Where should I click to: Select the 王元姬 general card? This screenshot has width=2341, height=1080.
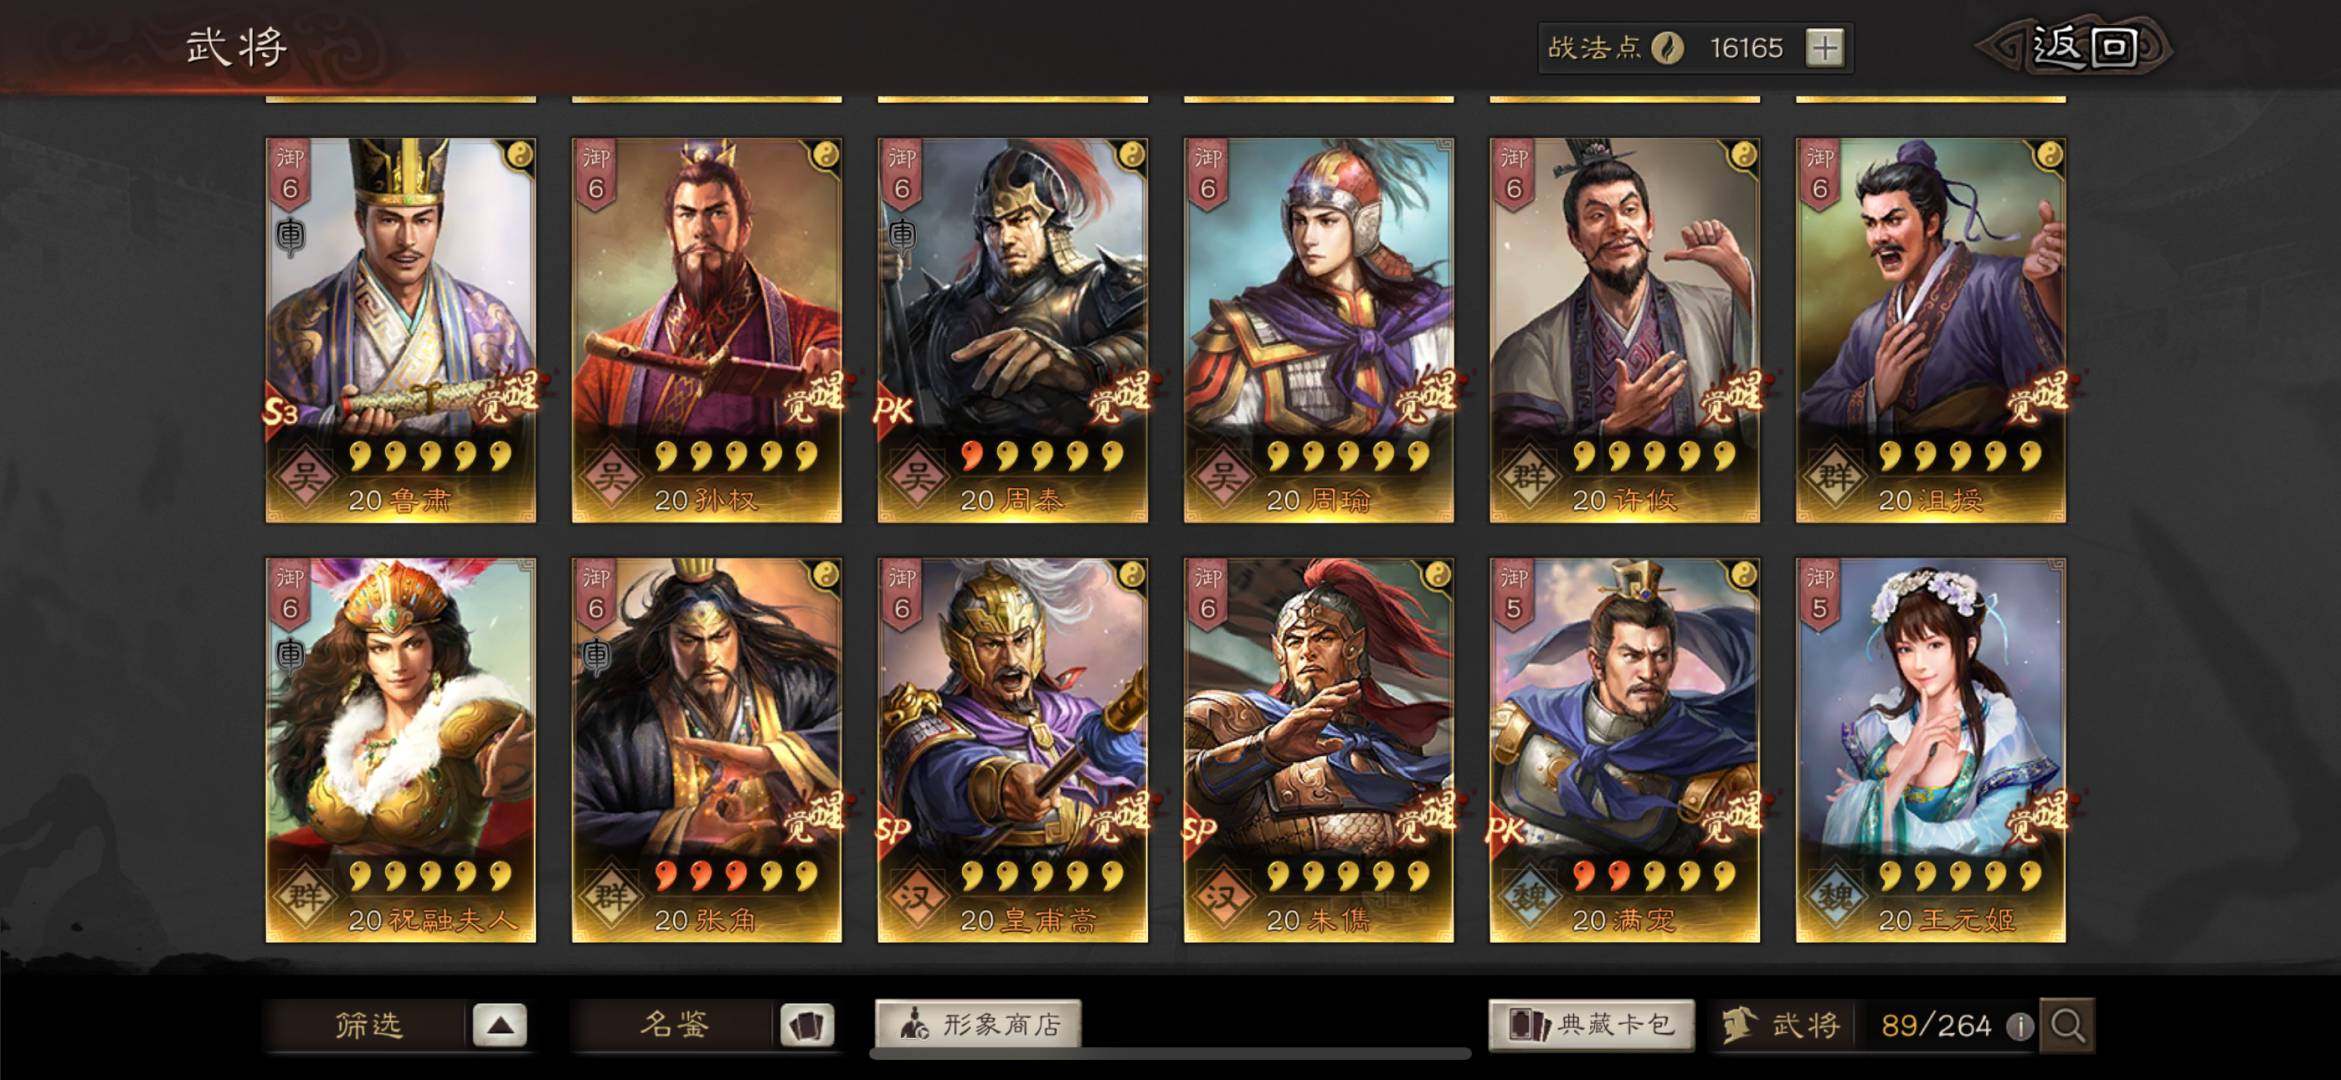pyautogui.click(x=1930, y=750)
